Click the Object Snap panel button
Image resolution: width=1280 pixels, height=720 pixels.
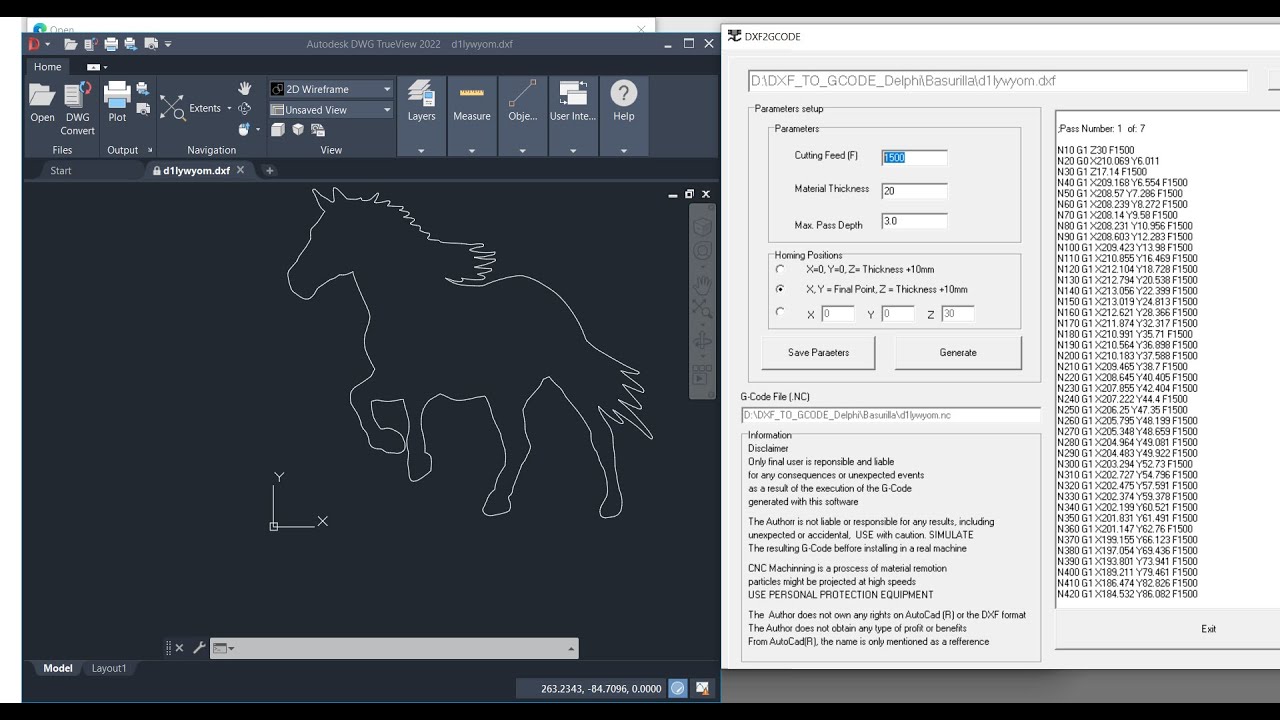click(522, 102)
